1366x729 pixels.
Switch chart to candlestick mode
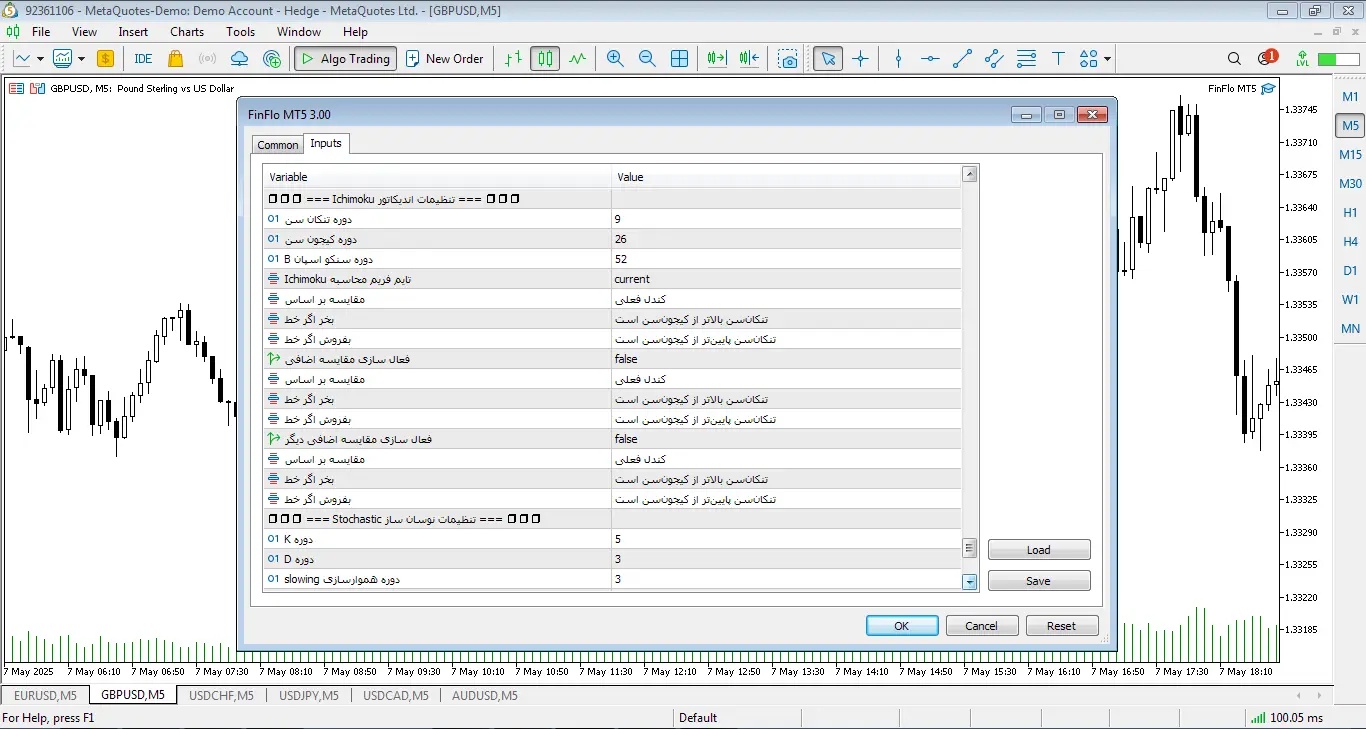(x=545, y=59)
